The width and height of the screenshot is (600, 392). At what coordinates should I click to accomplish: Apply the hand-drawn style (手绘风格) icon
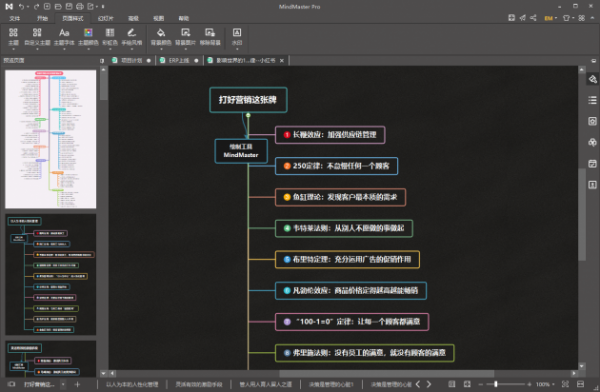pos(132,37)
